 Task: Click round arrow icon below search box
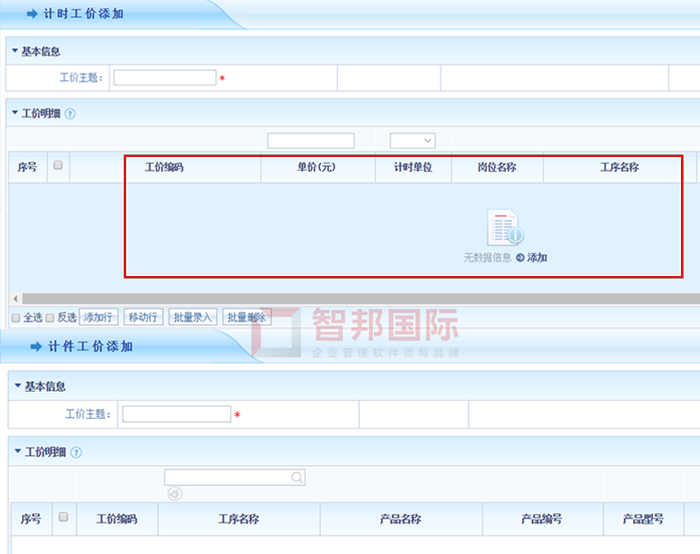tap(175, 493)
